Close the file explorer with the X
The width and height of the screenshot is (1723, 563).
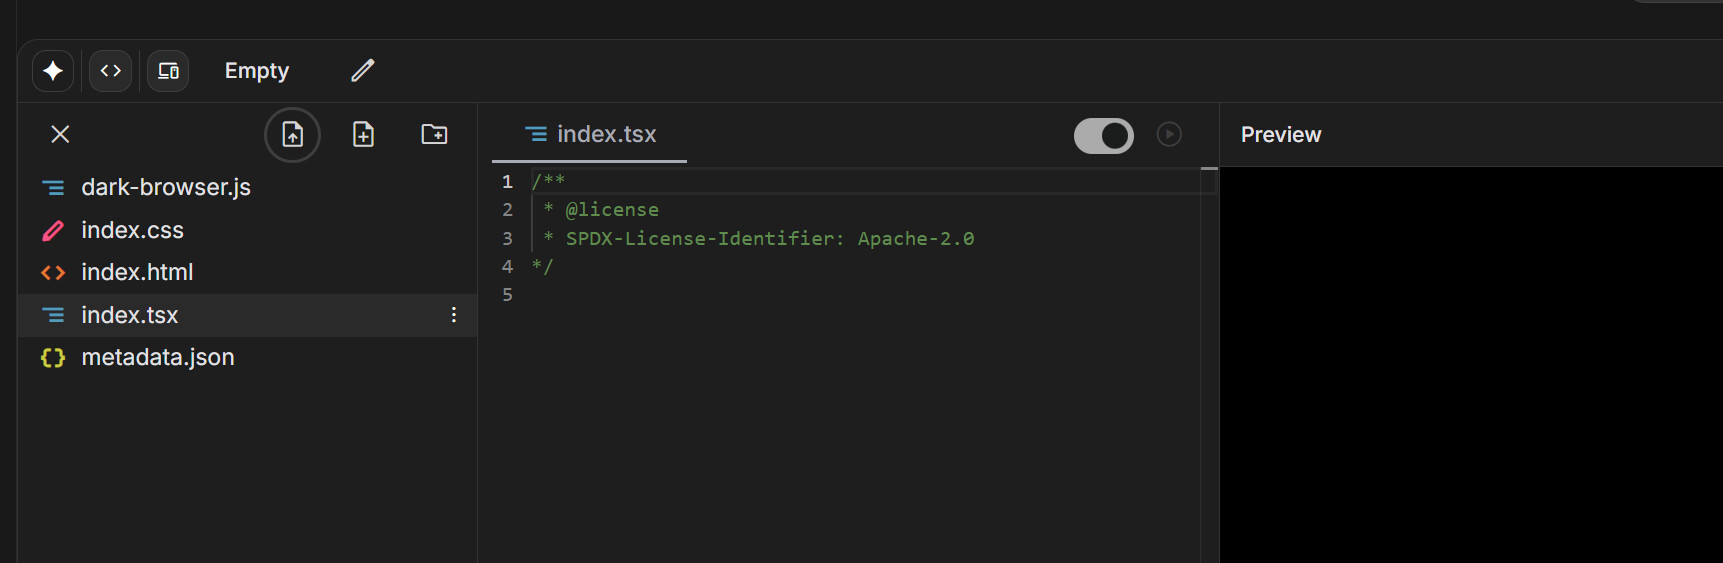[60, 134]
